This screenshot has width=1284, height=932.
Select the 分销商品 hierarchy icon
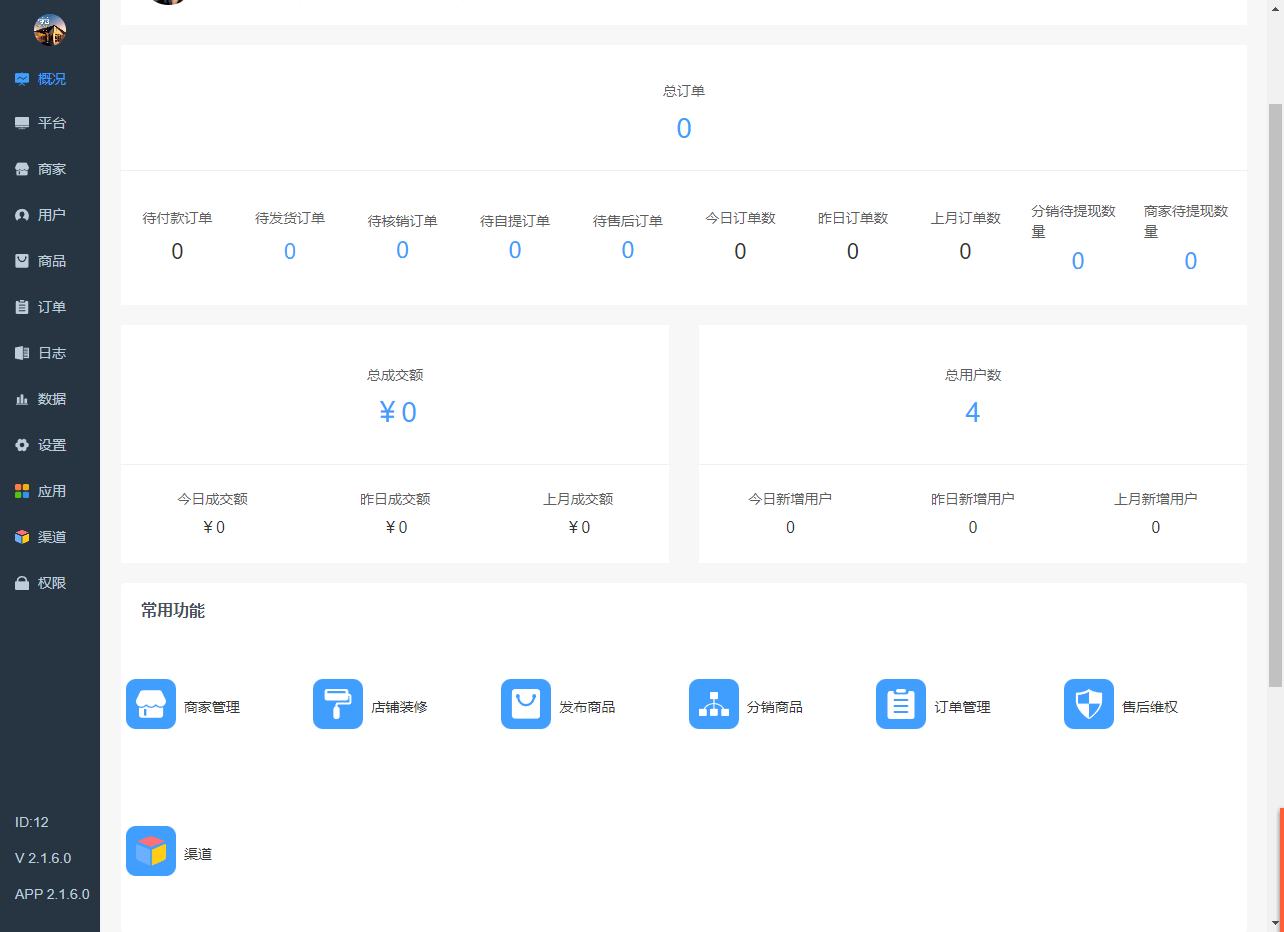(x=714, y=704)
